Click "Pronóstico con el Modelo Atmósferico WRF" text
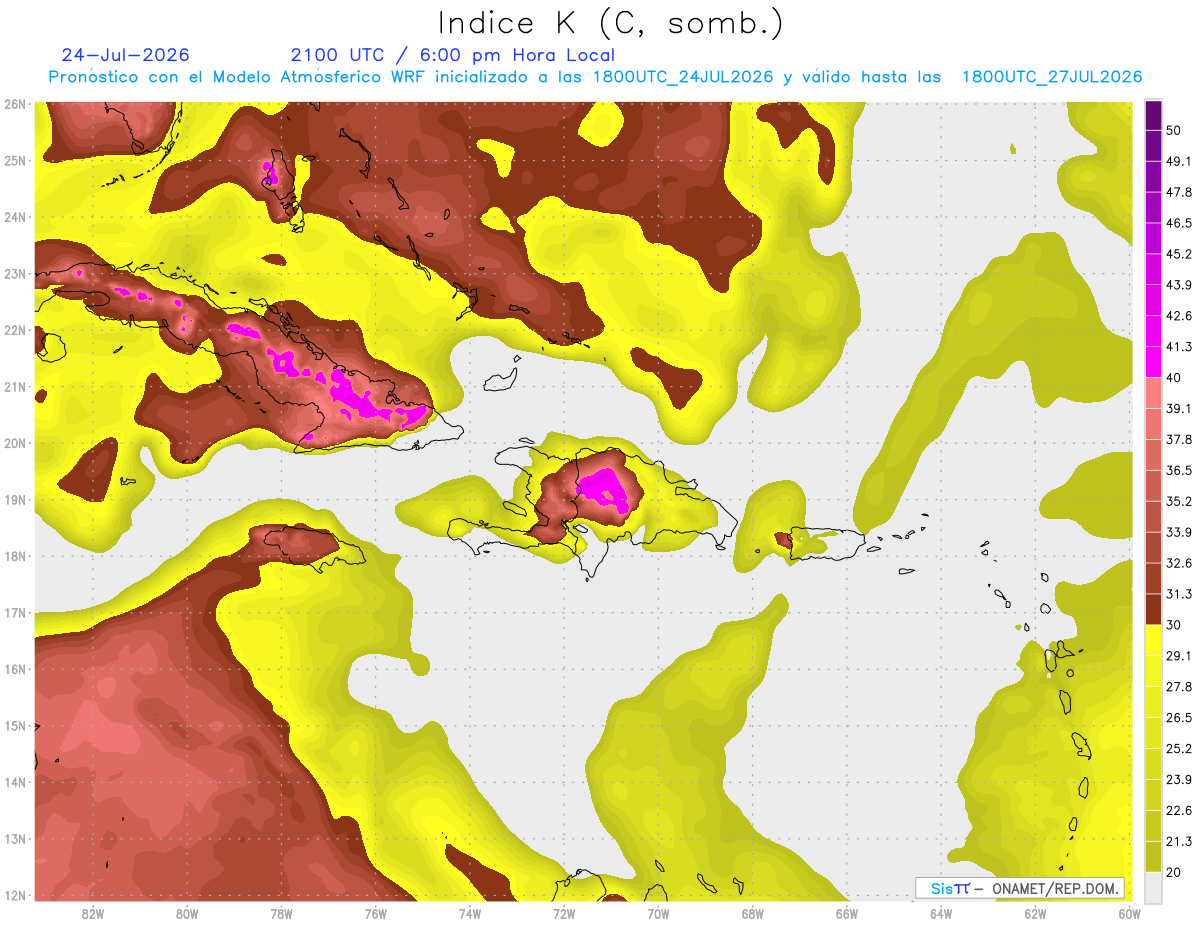This screenshot has width=1200, height=927. [239, 77]
